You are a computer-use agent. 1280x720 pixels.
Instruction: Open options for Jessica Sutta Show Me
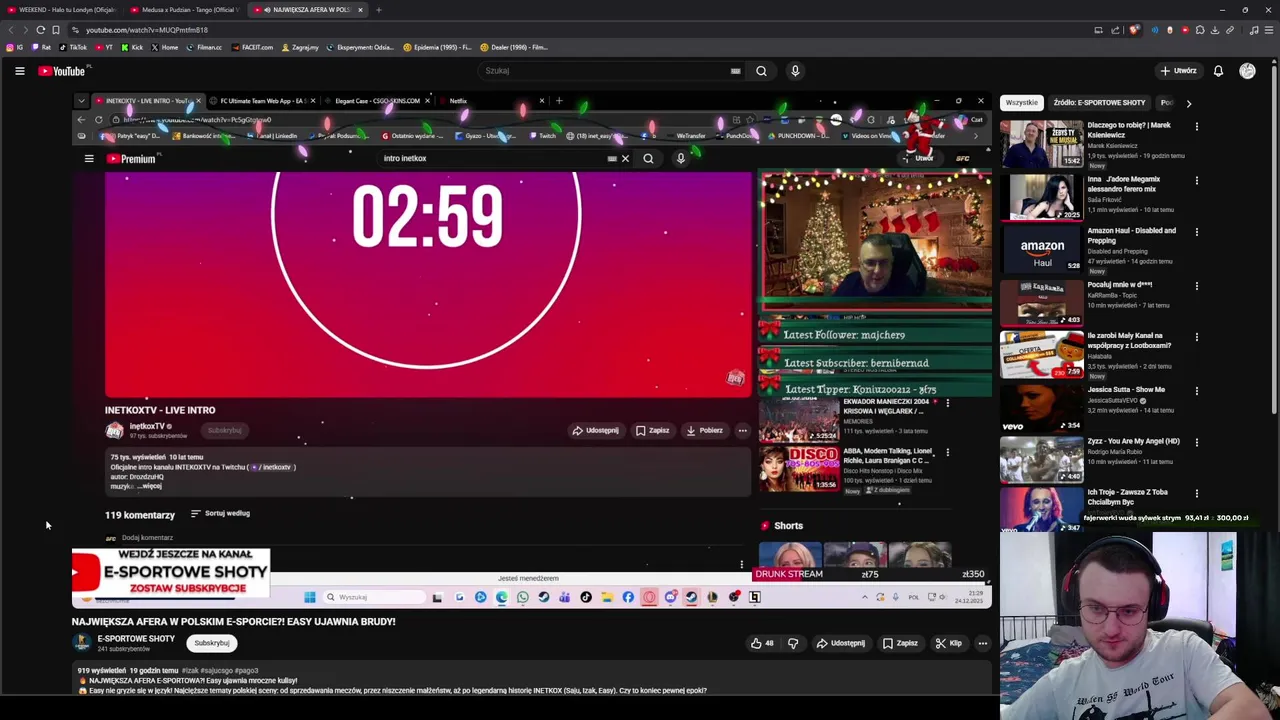tap(1196, 391)
